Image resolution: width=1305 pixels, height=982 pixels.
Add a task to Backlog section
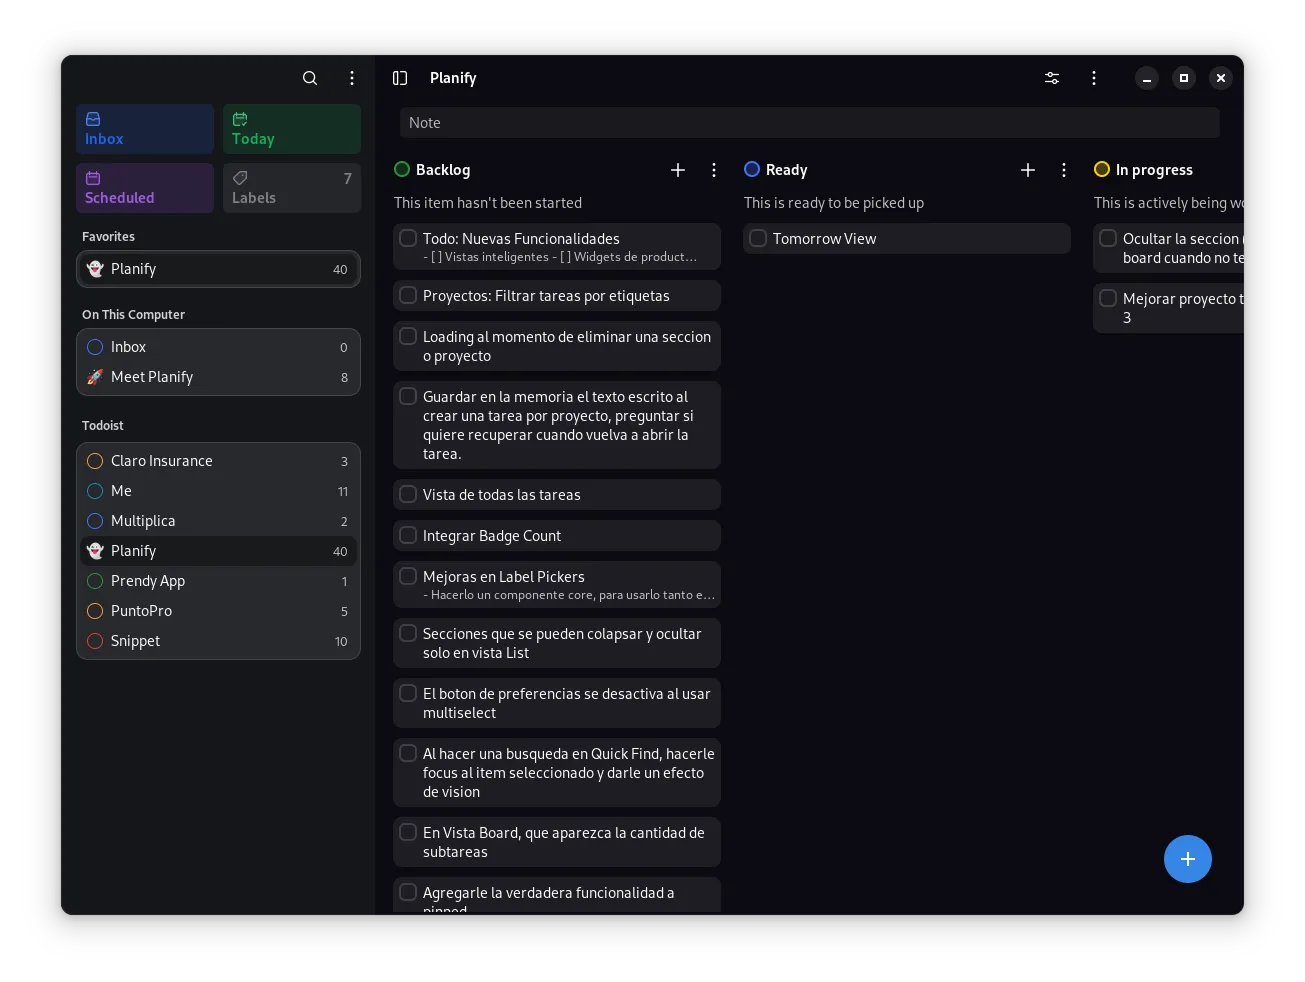tap(678, 170)
